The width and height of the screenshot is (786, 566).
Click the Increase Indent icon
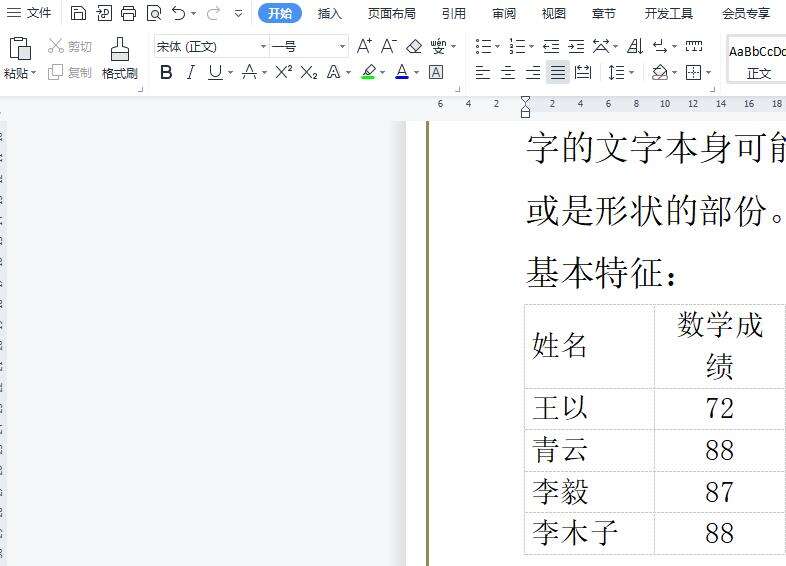(x=576, y=47)
